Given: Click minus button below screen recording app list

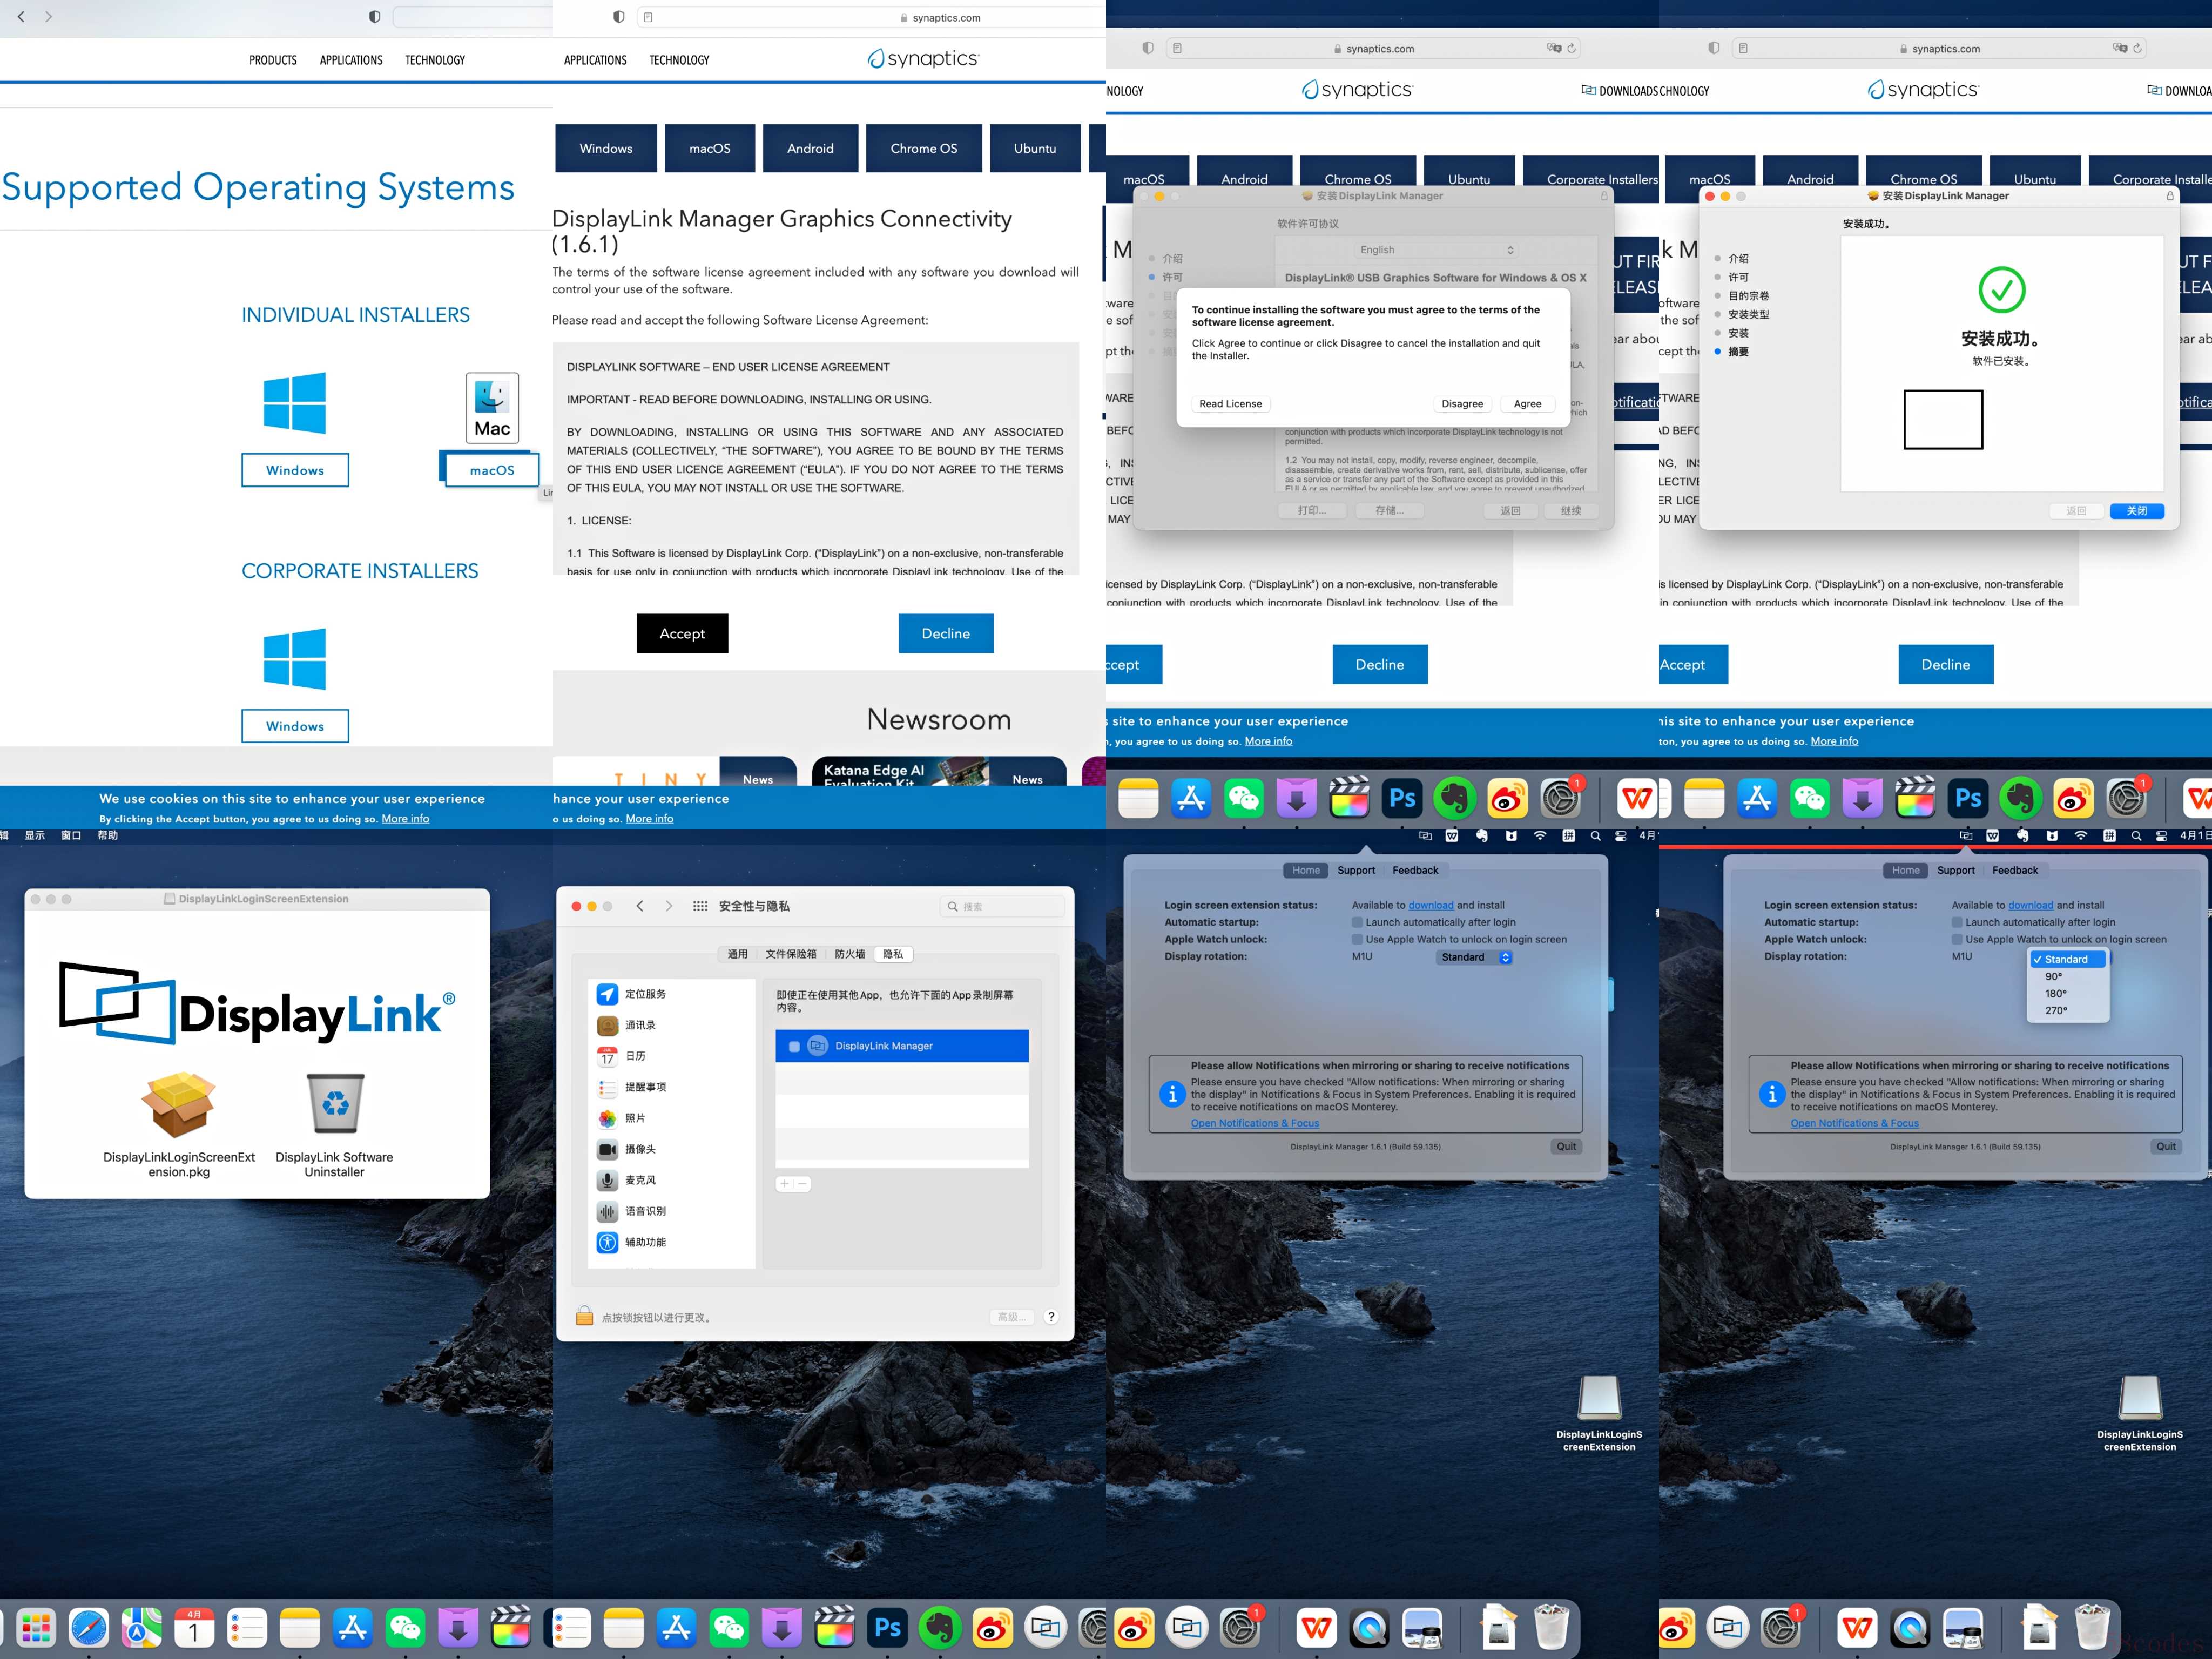Looking at the screenshot, I should [x=802, y=1183].
